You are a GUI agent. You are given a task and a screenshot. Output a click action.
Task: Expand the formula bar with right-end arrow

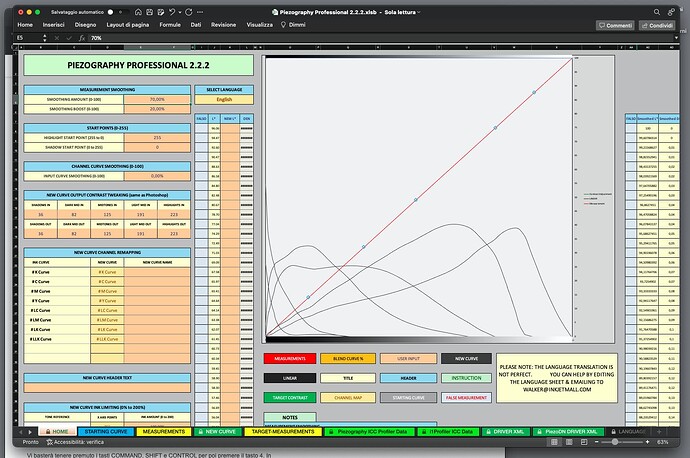click(676, 38)
